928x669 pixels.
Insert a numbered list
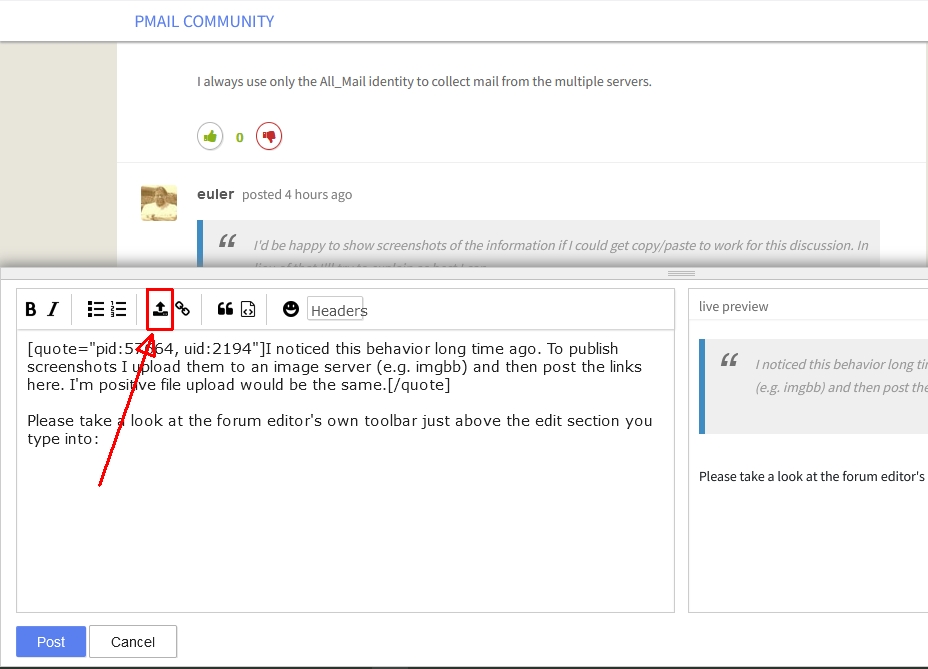coord(119,310)
